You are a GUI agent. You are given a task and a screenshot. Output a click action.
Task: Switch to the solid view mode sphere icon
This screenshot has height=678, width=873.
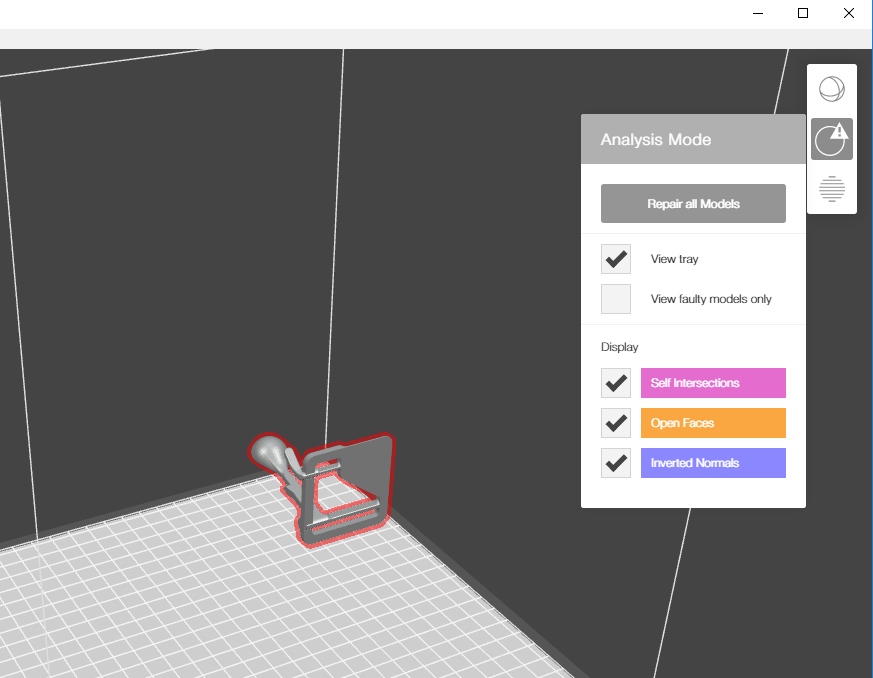point(831,89)
